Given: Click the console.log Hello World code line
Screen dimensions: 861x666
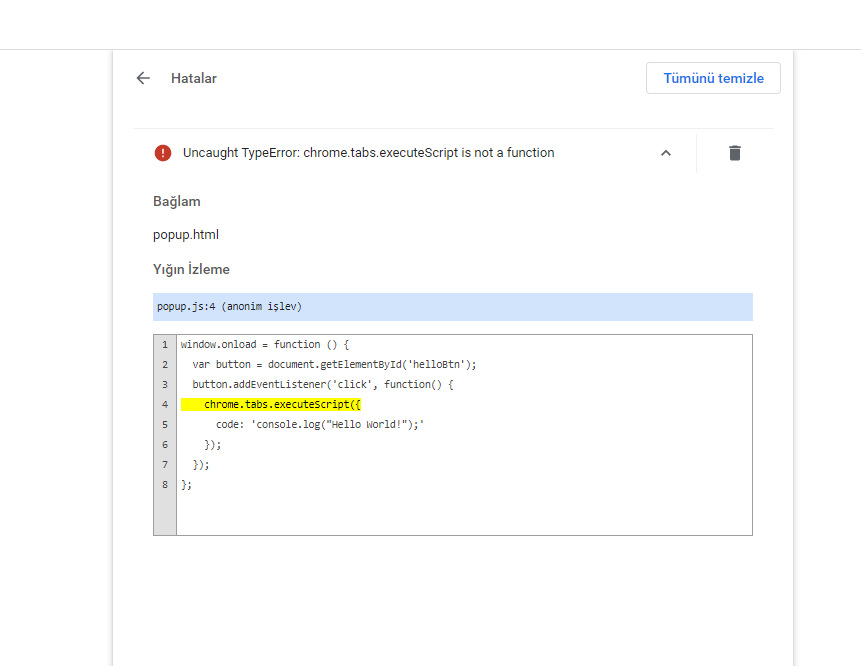Looking at the screenshot, I should (320, 424).
